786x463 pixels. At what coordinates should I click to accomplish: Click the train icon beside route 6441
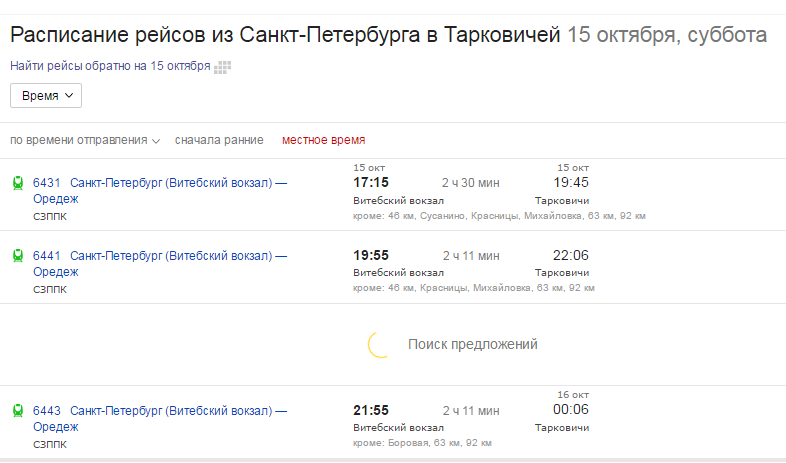click(x=18, y=256)
